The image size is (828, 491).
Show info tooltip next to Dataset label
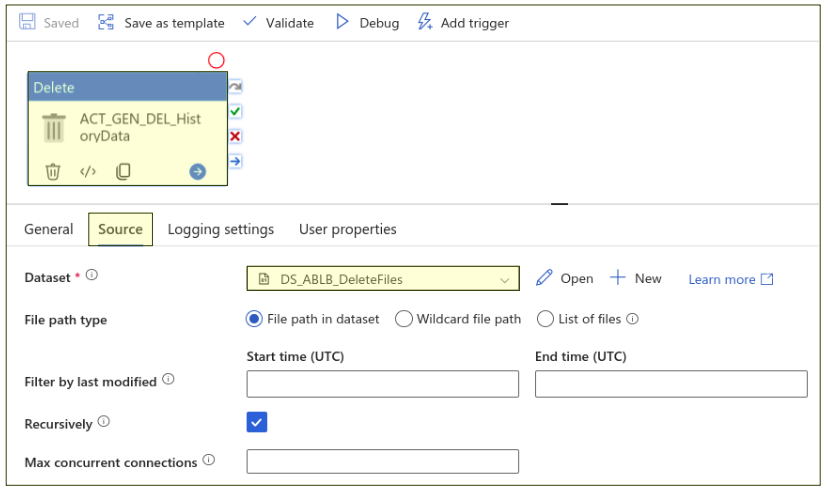tap(92, 275)
